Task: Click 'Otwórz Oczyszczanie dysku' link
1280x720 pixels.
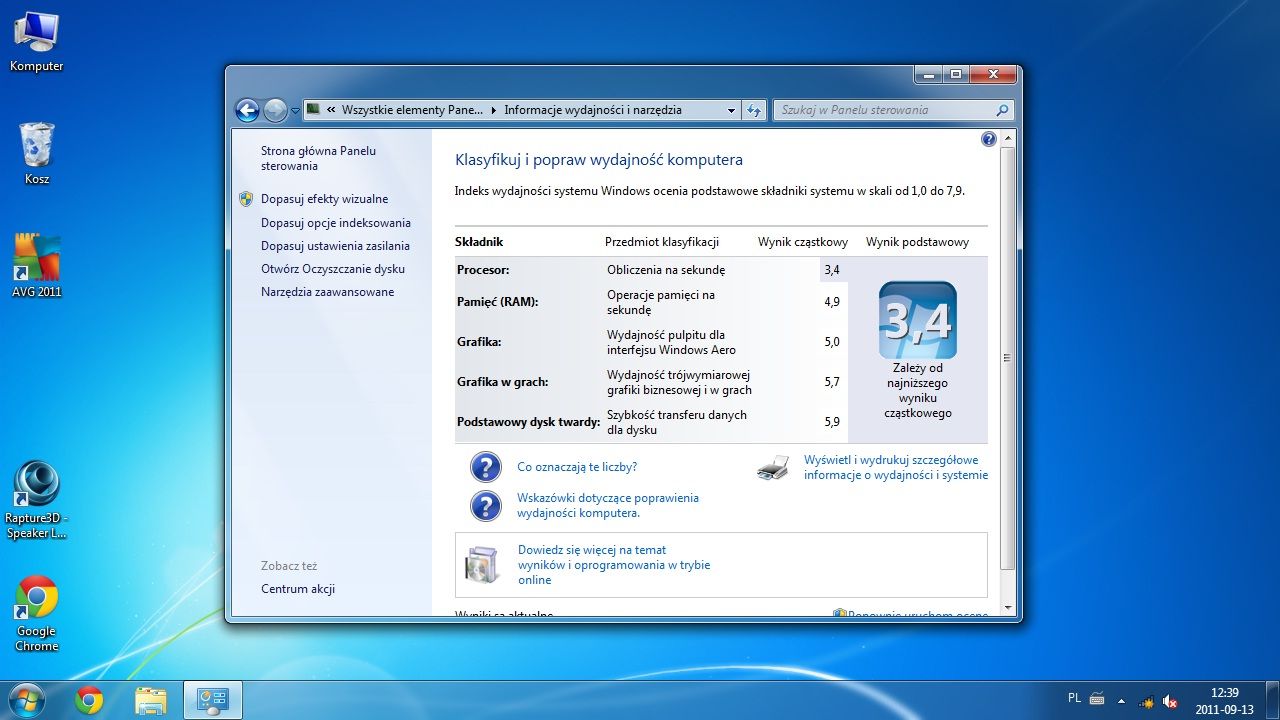Action: (333, 269)
